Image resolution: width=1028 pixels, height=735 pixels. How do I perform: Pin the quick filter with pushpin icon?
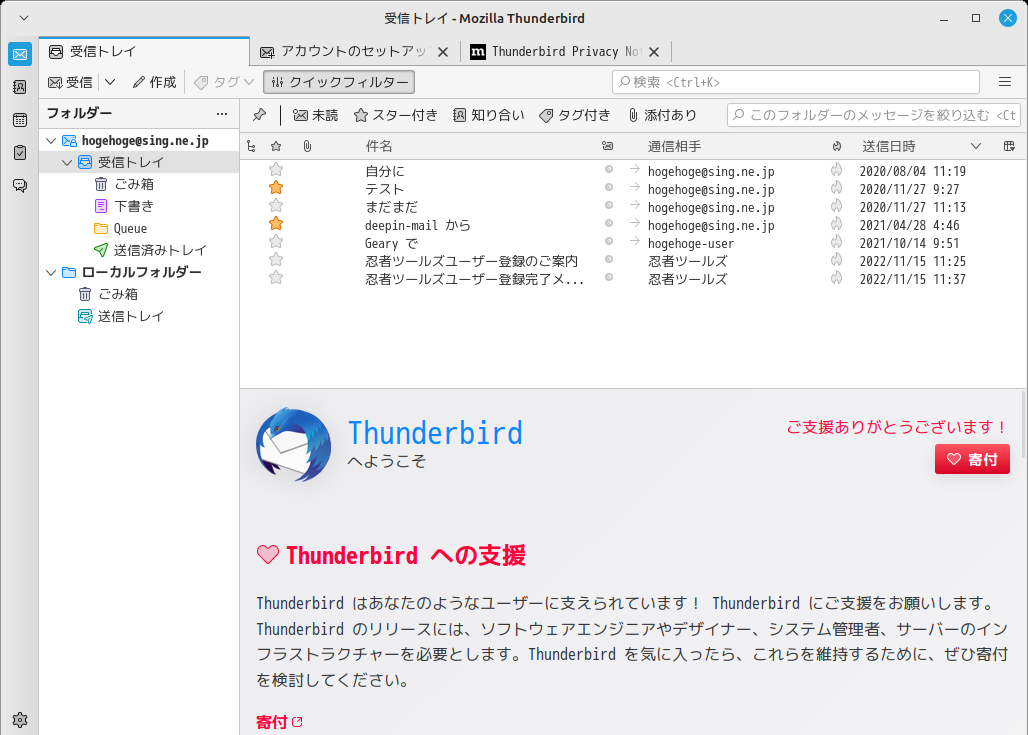pyautogui.click(x=260, y=115)
